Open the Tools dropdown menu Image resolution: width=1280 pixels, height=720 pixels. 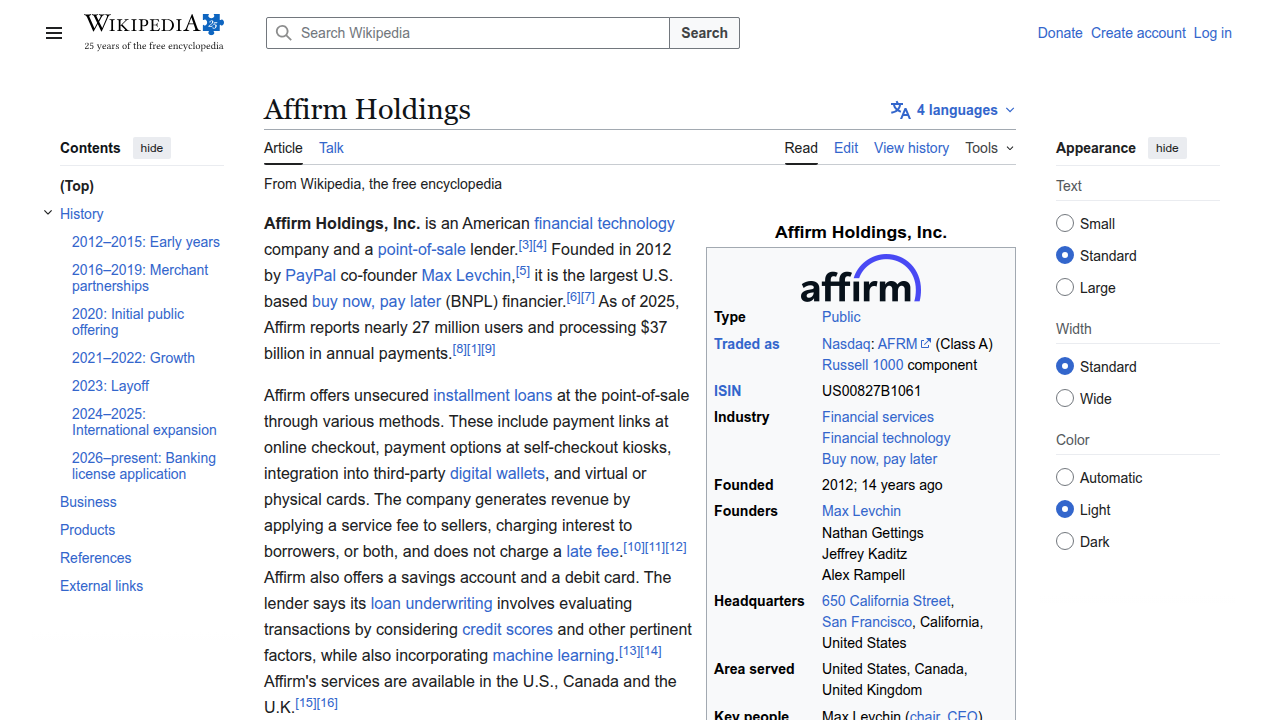[989, 148]
